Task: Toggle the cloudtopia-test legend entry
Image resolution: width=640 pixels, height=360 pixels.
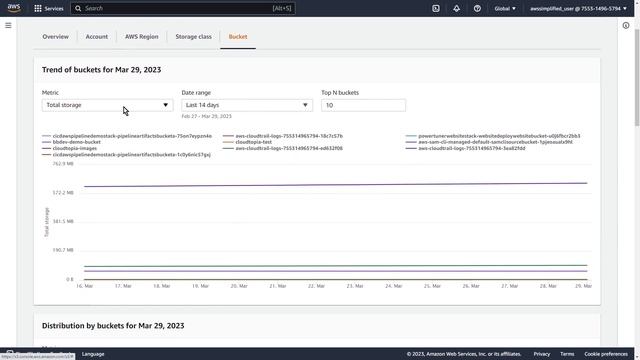Action: (x=247, y=142)
